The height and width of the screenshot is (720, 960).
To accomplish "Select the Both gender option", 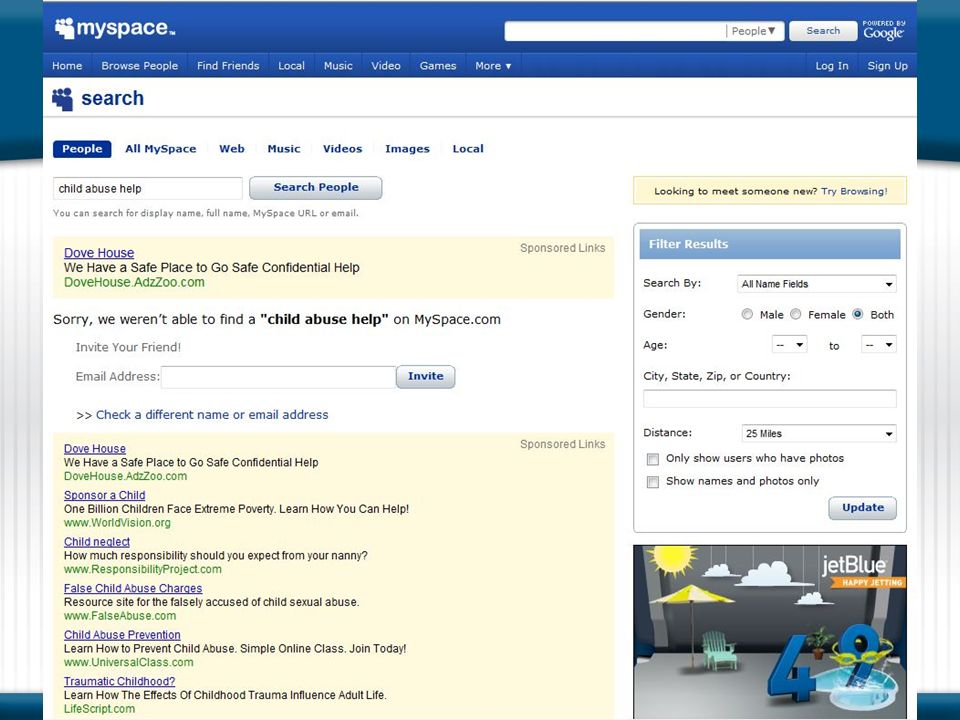I will (x=858, y=315).
